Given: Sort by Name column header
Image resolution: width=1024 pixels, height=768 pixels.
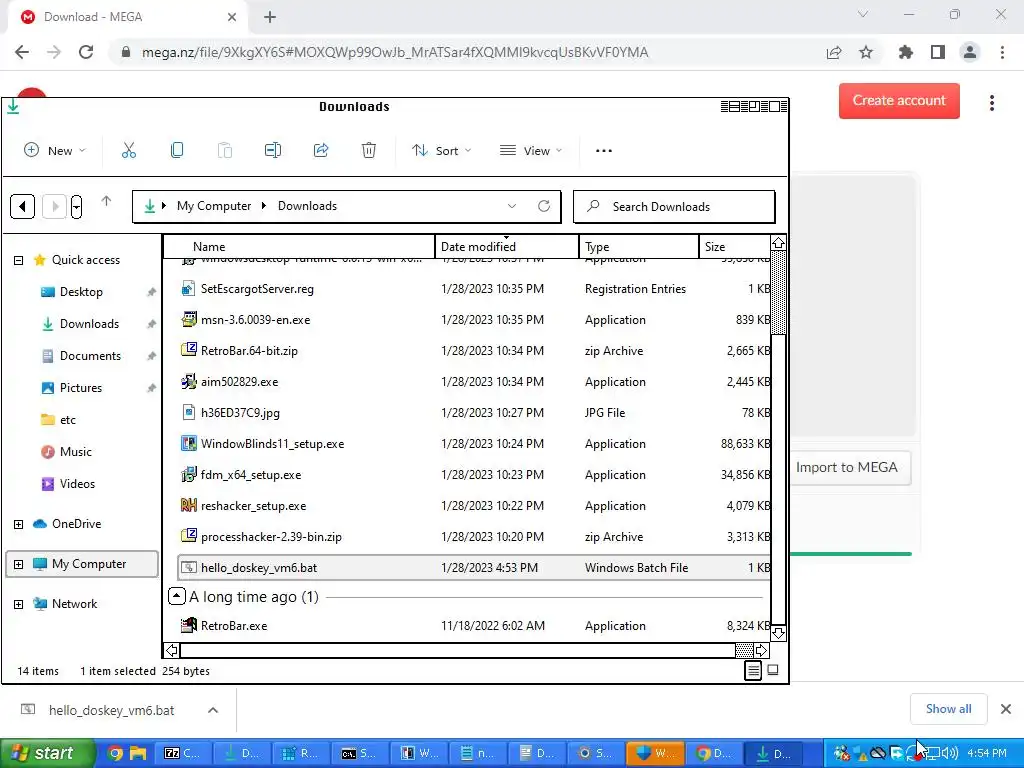Looking at the screenshot, I should tap(299, 247).
